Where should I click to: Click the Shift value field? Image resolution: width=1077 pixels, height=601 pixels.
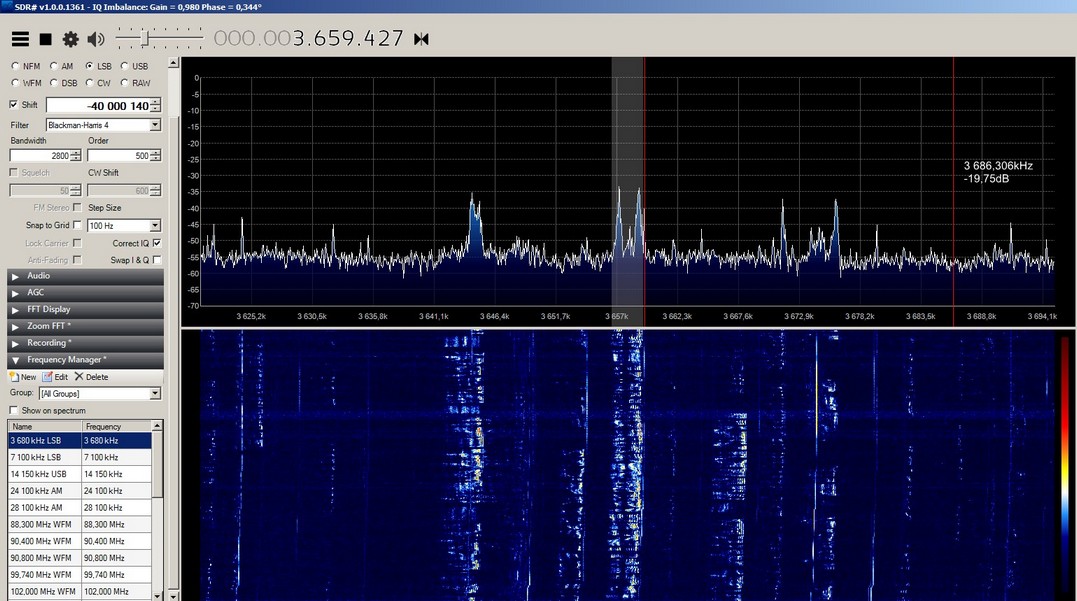click(98, 106)
